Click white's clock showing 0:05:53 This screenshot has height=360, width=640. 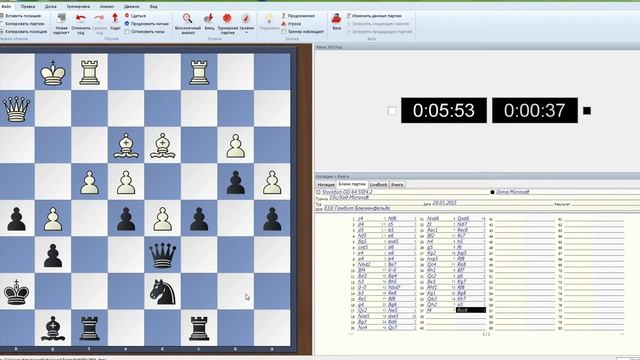pos(444,110)
